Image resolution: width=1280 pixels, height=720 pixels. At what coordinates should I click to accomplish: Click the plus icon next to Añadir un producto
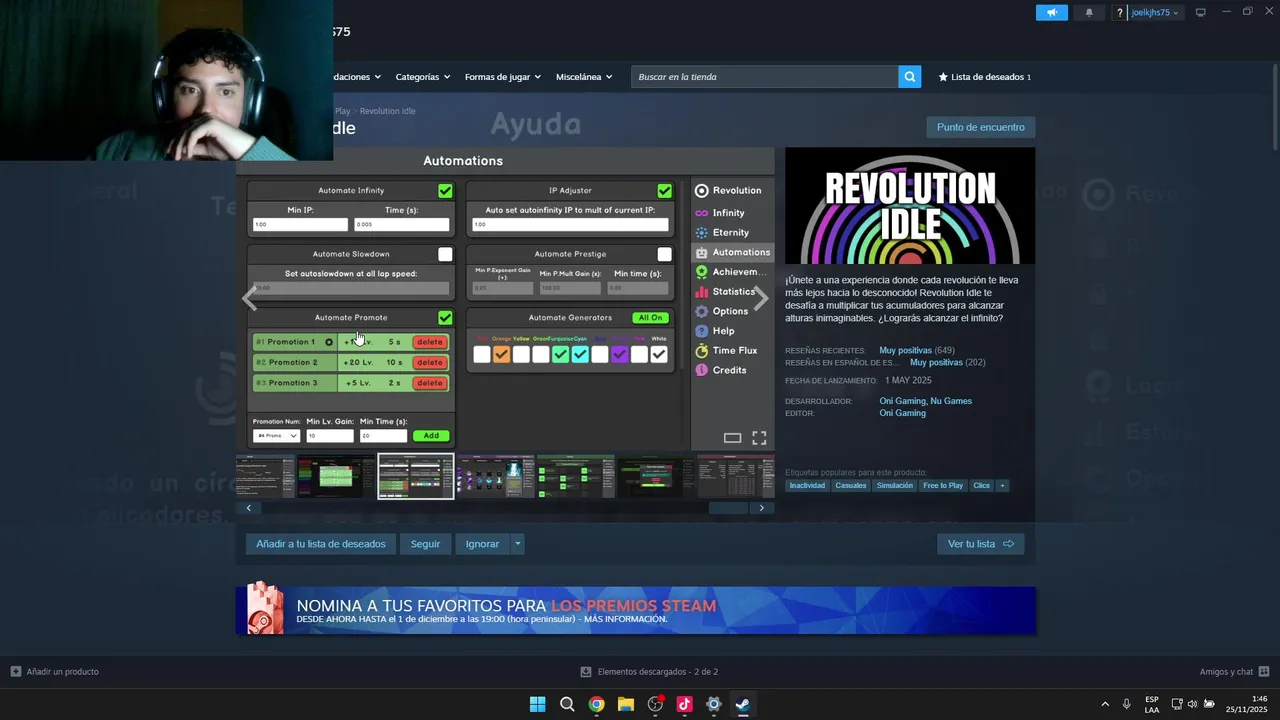[x=15, y=672]
